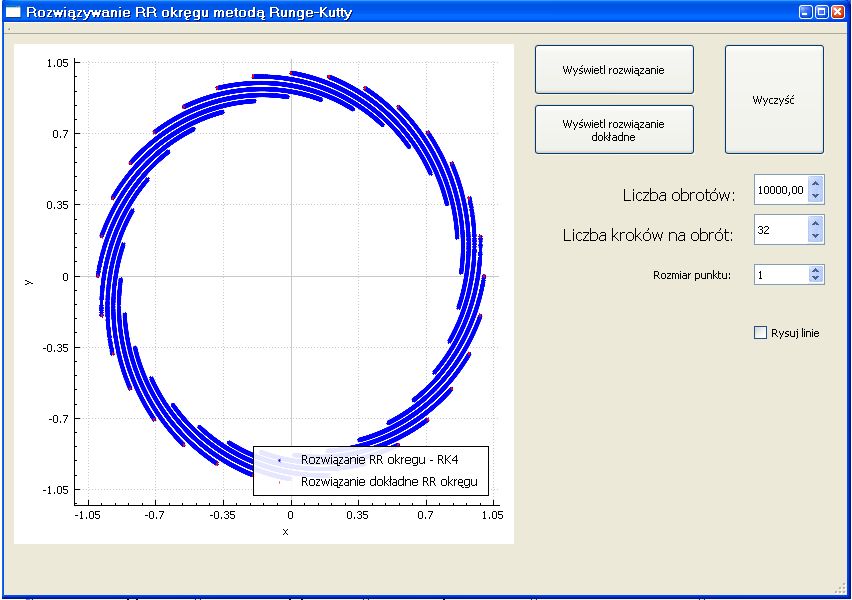This screenshot has height=600, width=852.
Task: Open the window icon system menu
Action: (13, 13)
